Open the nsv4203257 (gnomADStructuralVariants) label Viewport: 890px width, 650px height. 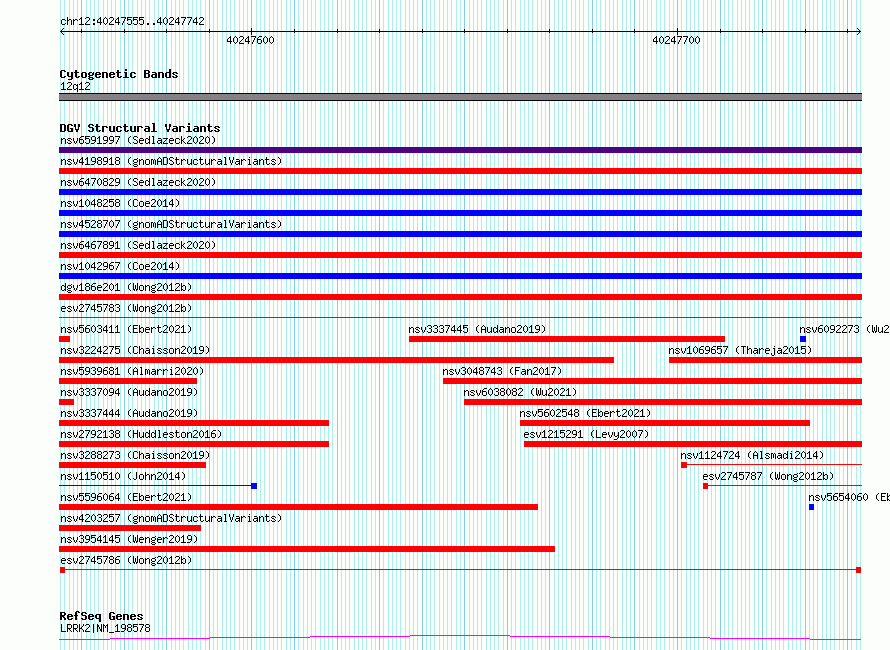171,518
